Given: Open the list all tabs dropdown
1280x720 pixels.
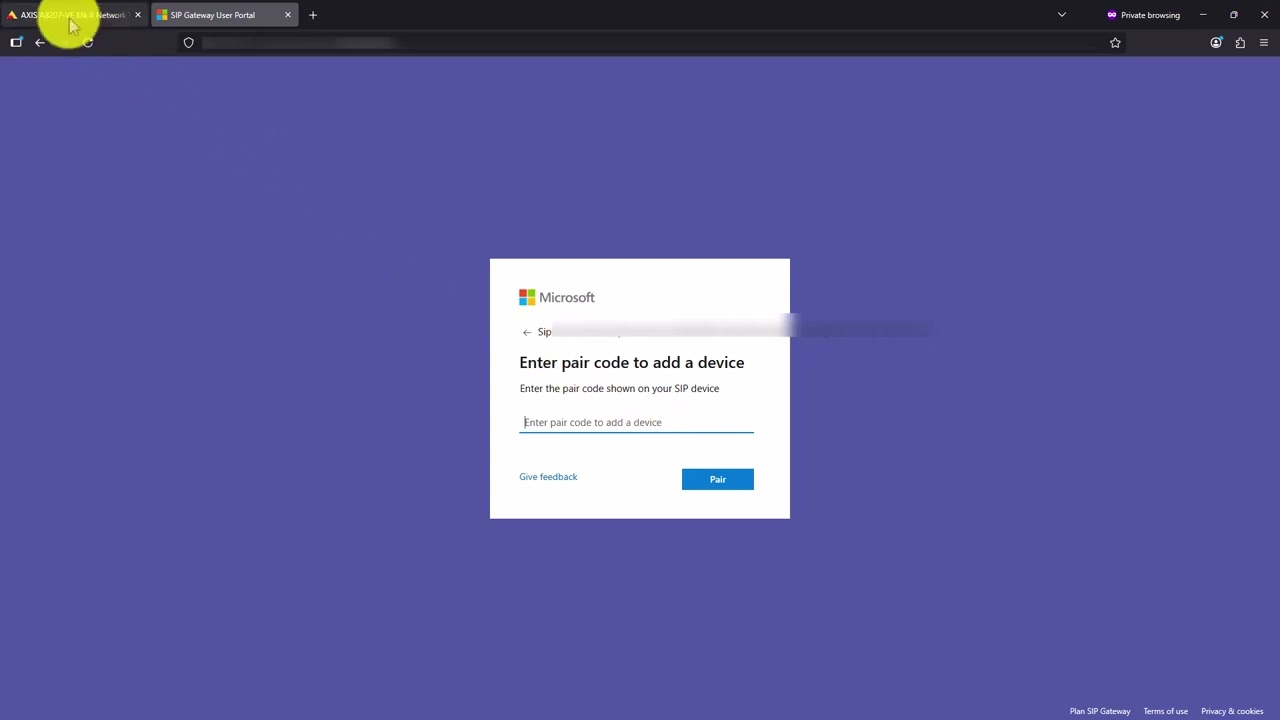Looking at the screenshot, I should click(1062, 15).
